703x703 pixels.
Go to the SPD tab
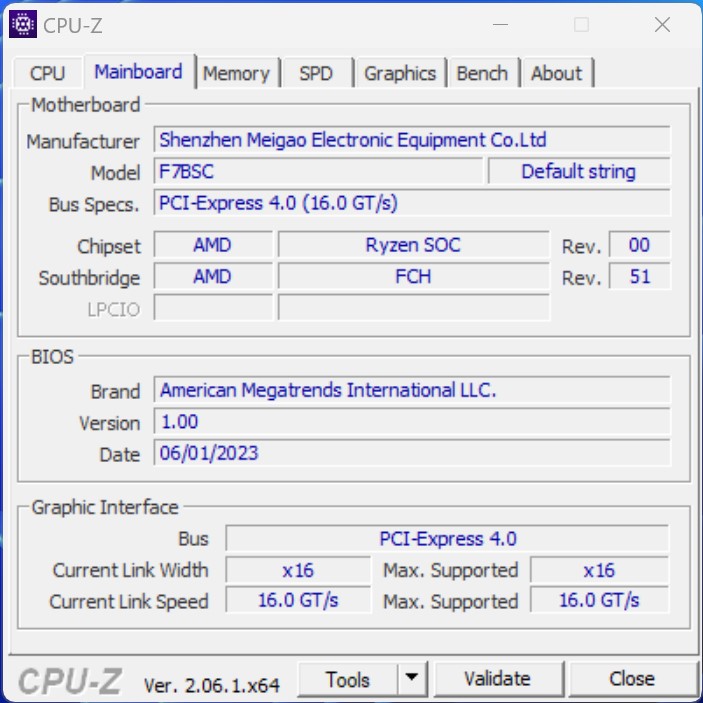317,73
